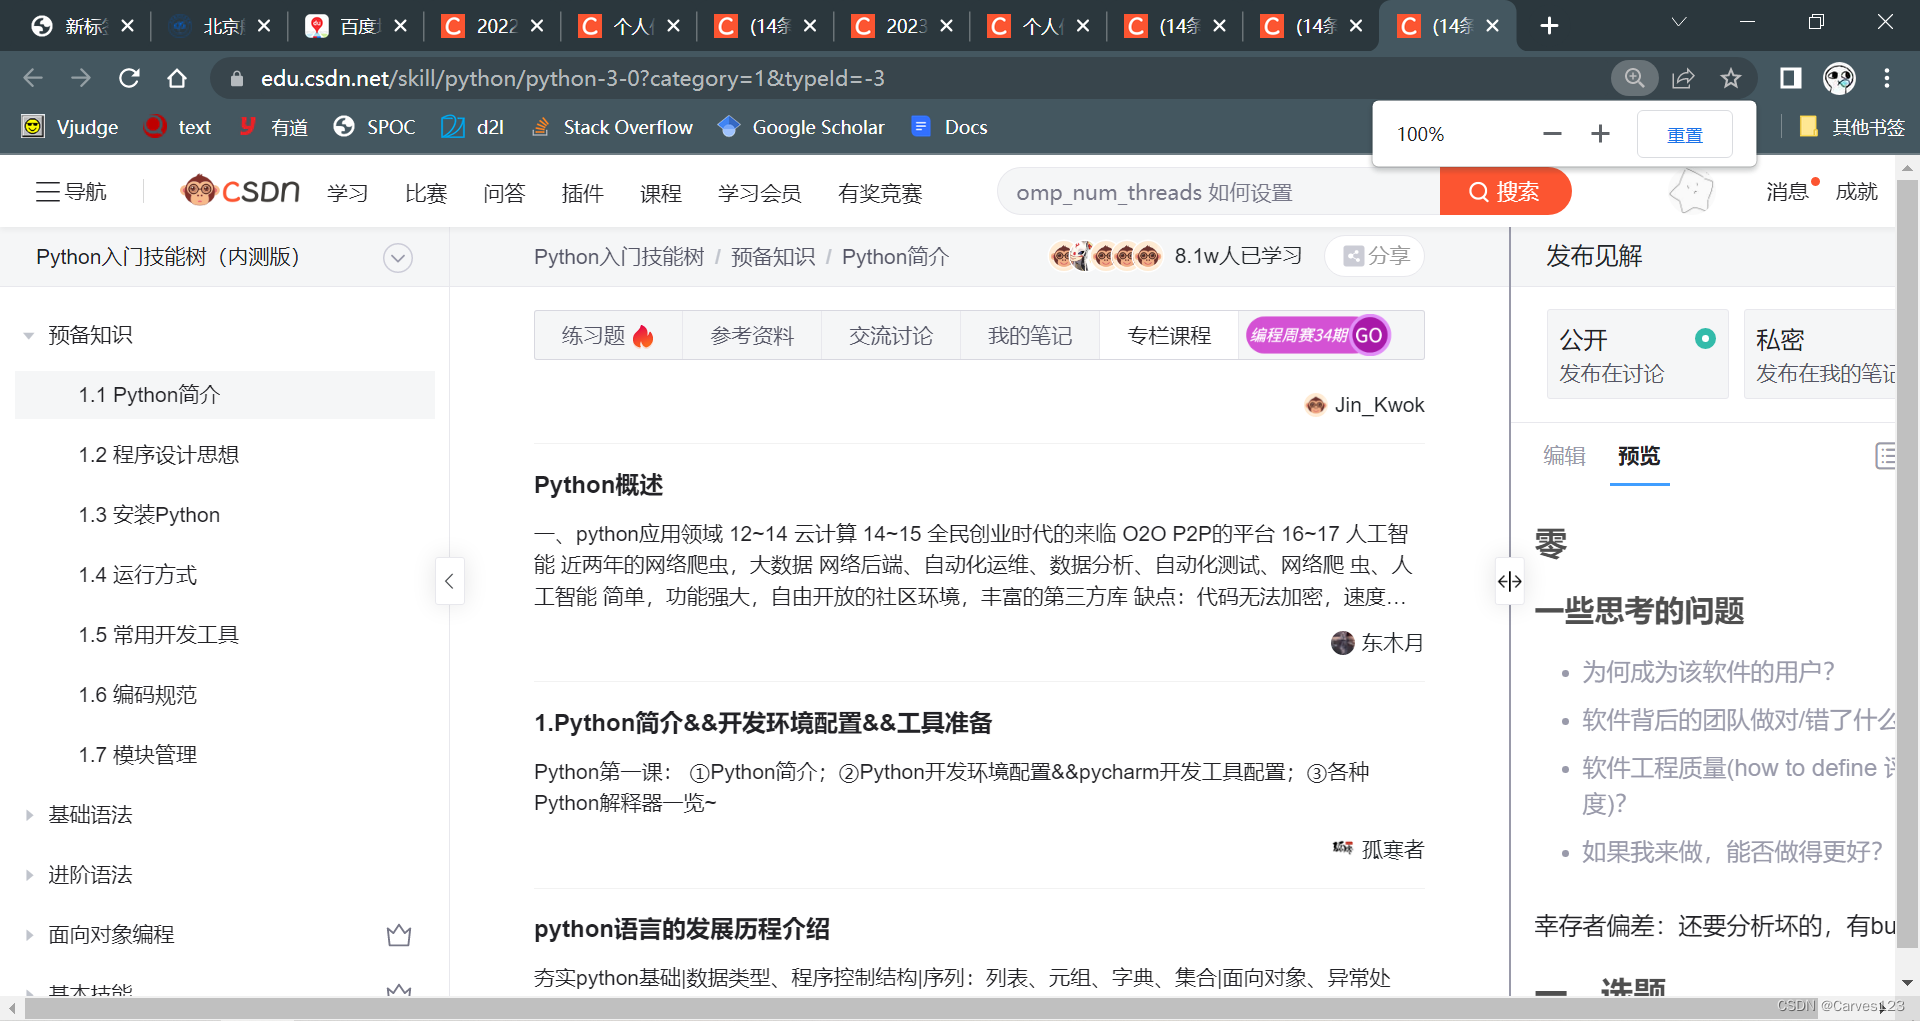
Task: Open the browser profile avatar
Action: pyautogui.click(x=1839, y=78)
